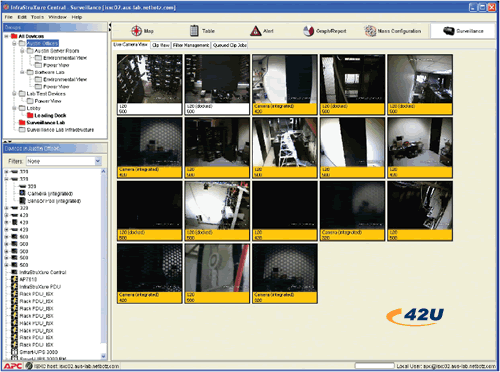Select Power View under Austin Server Room

coord(56,65)
